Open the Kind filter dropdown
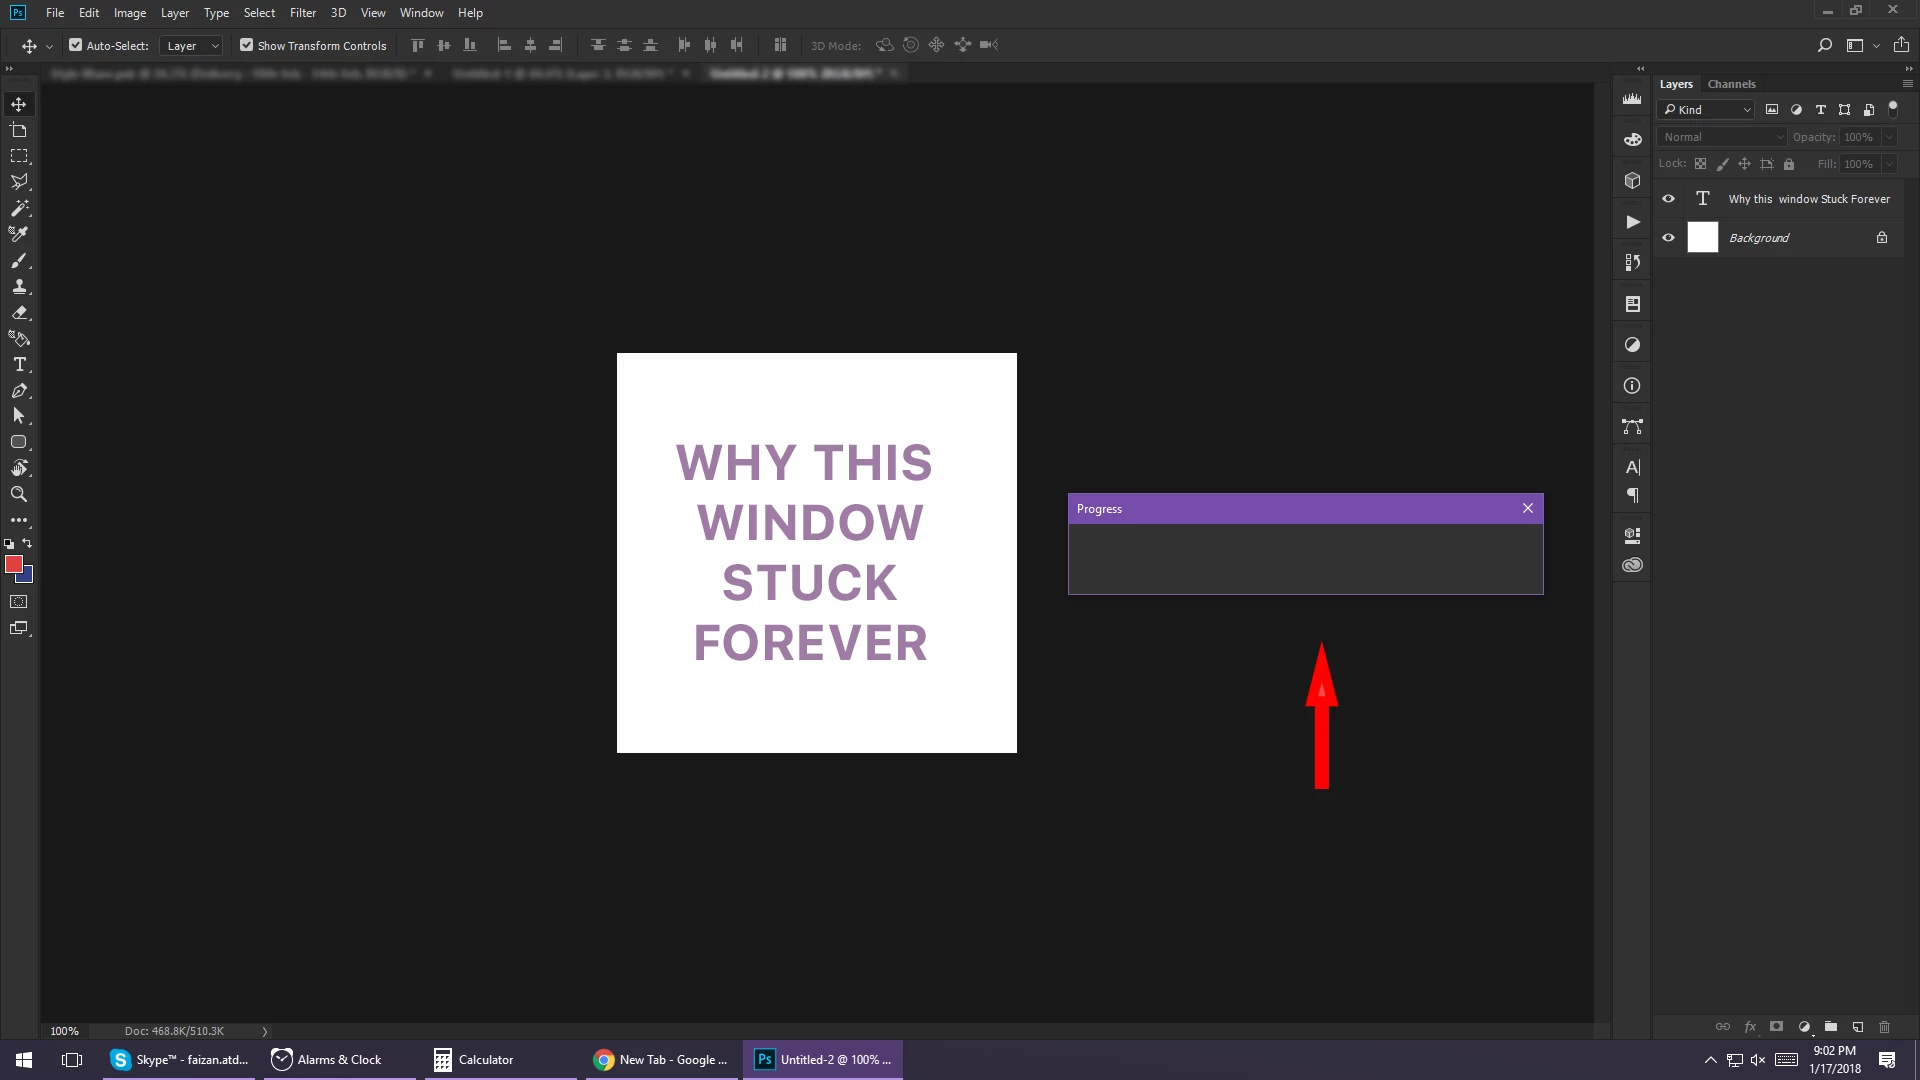 [x=1706, y=110]
